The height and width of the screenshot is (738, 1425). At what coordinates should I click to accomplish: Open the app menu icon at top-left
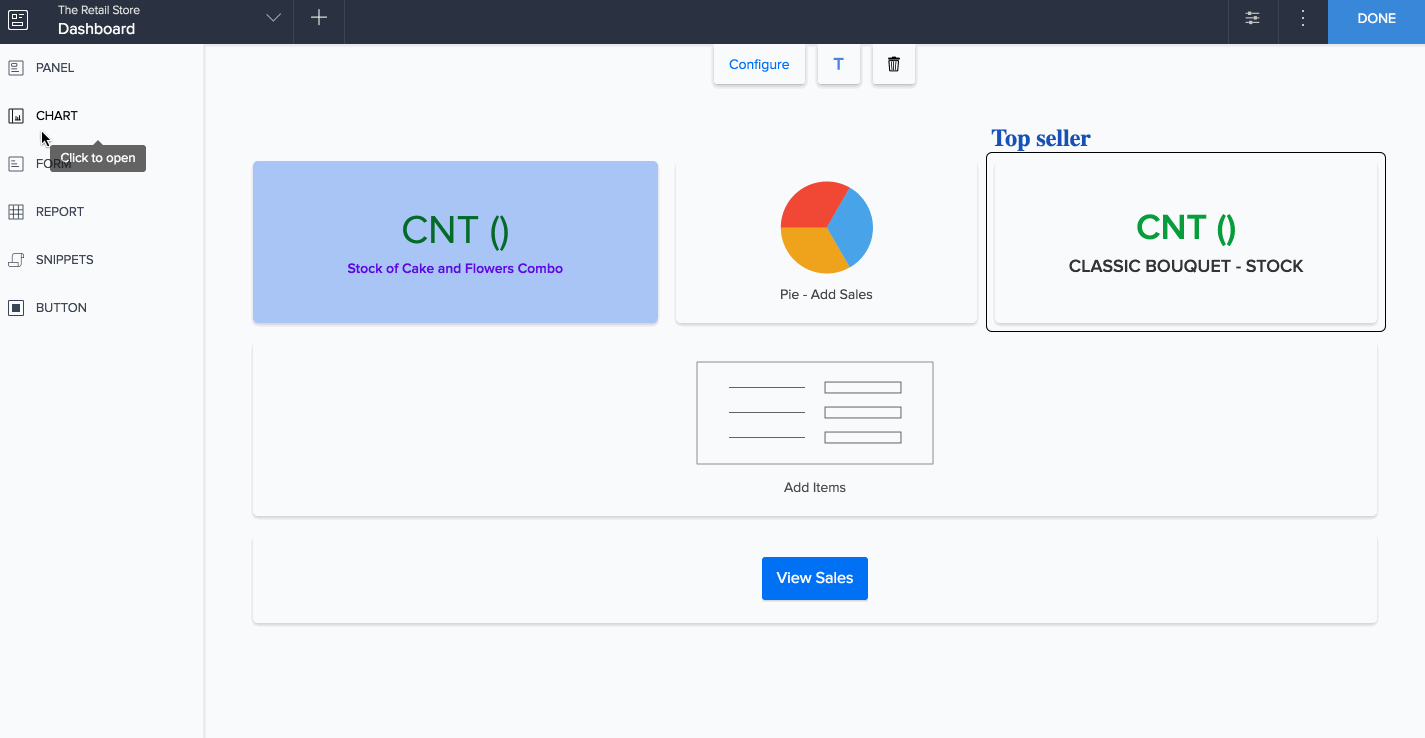18,19
